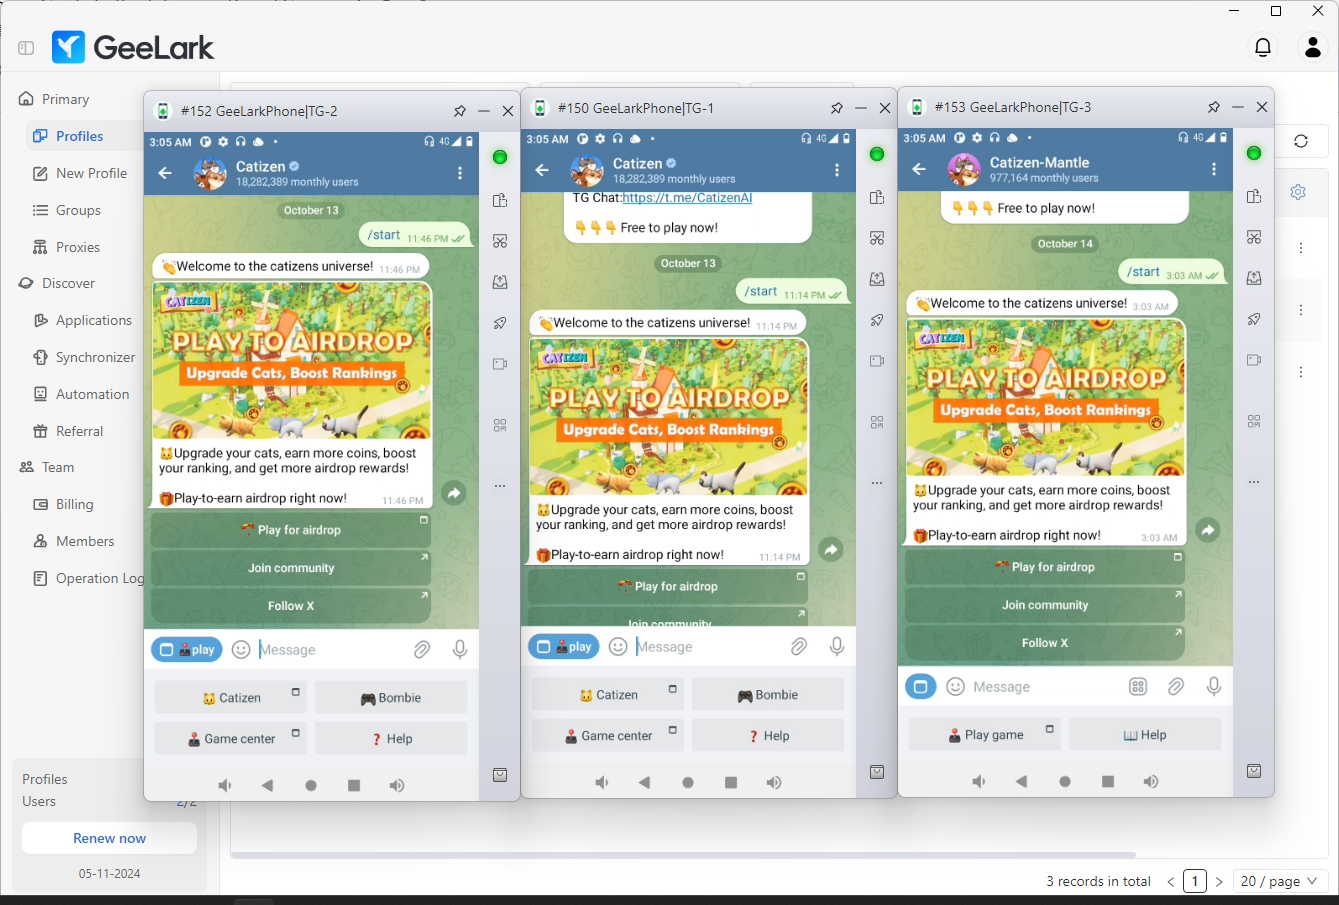Viewport: 1339px width, 905px height.
Task: Tap Play game keyboard button in TG-3
Action: [x=985, y=735]
